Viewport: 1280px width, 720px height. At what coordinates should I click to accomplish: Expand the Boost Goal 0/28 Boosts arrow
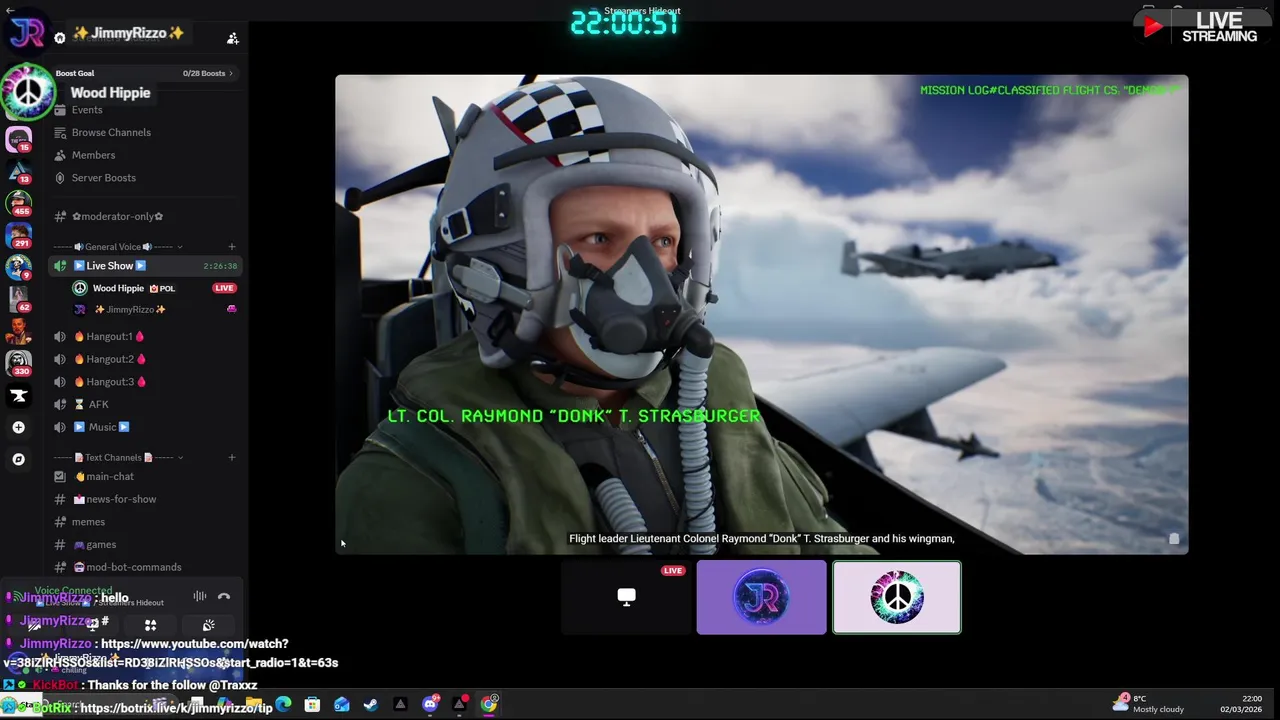[x=231, y=73]
